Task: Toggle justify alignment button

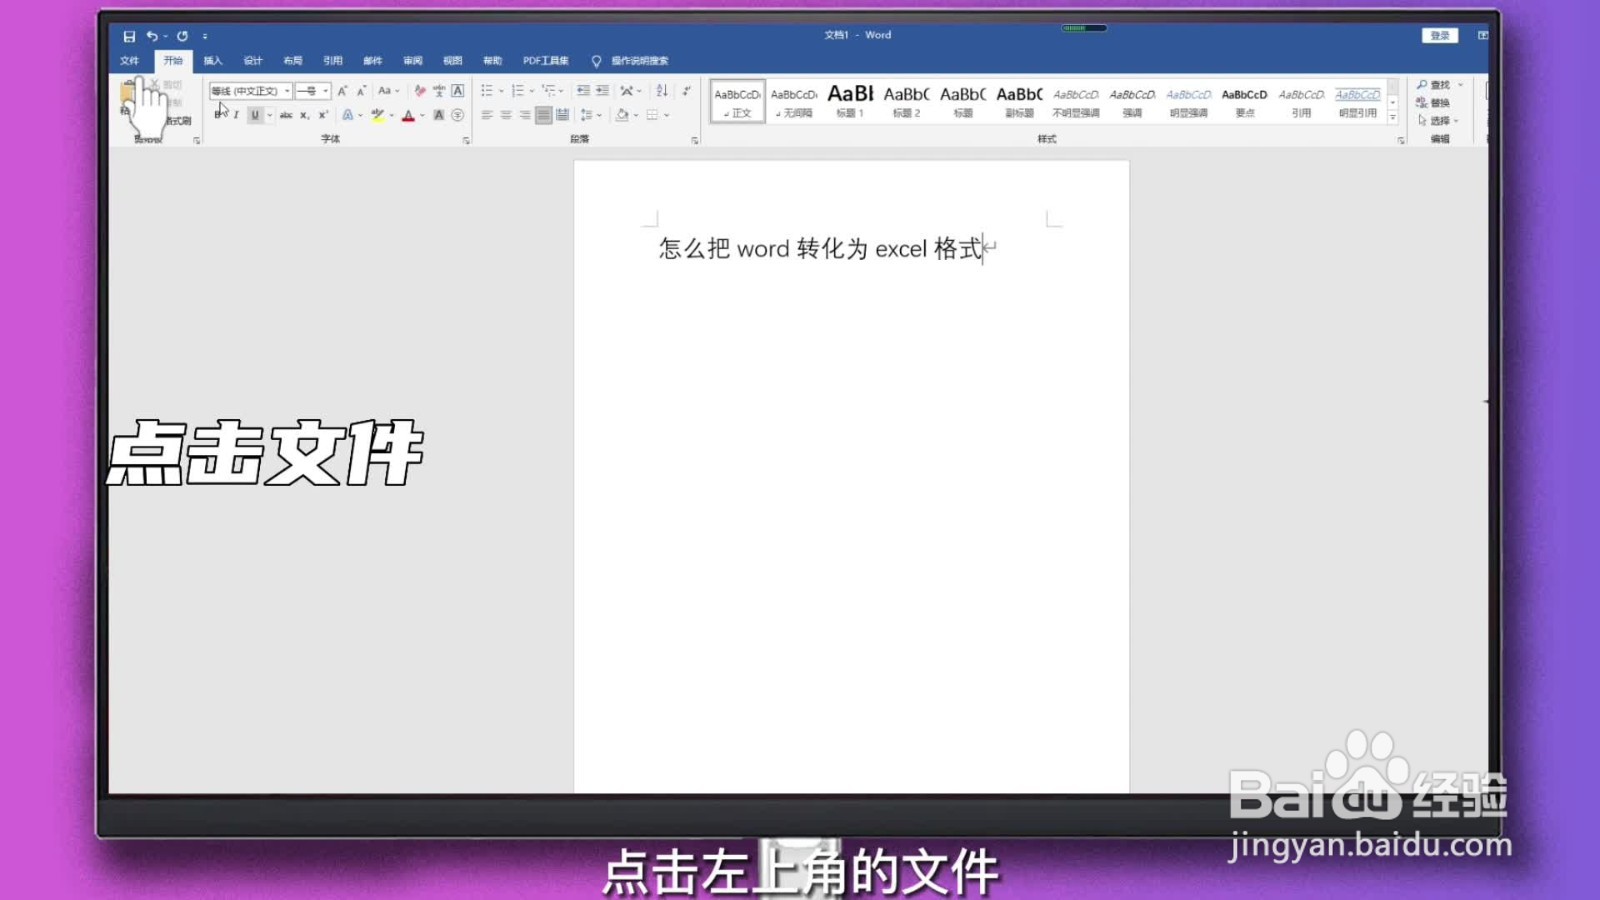Action: [543, 115]
